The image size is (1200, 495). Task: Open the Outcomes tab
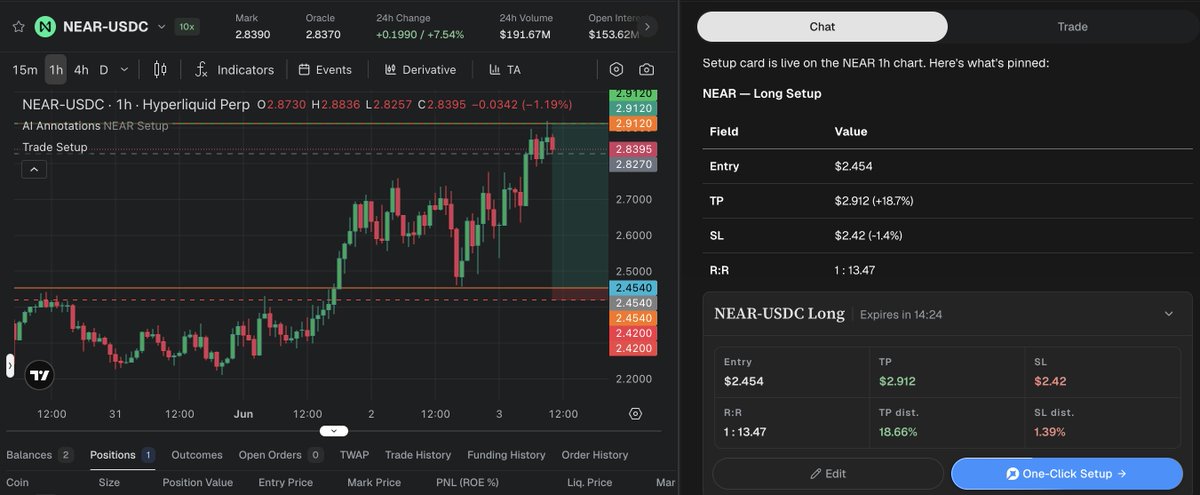click(x=197, y=455)
